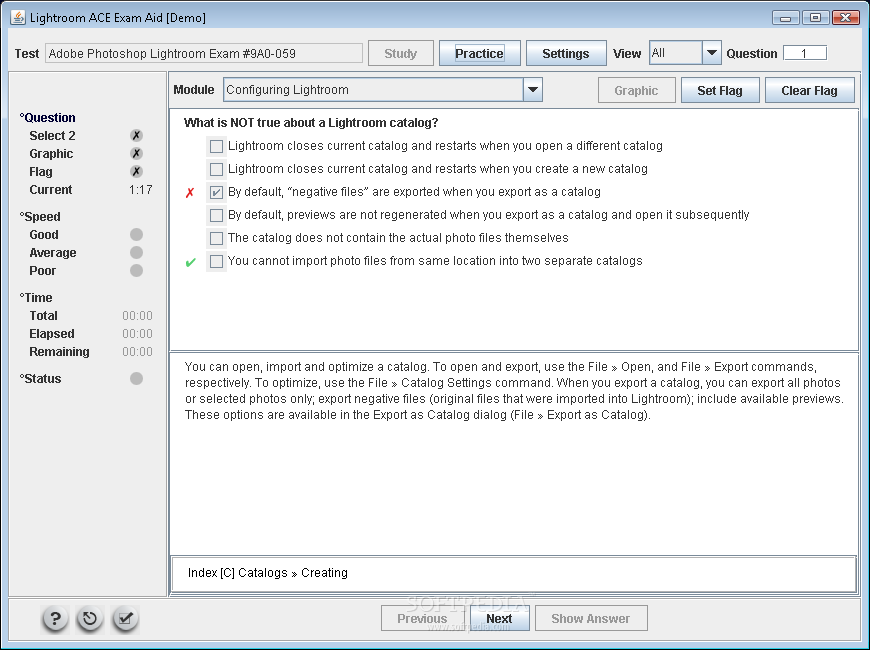Click the Average speed indicator dot
The width and height of the screenshot is (870, 650).
pos(136,253)
